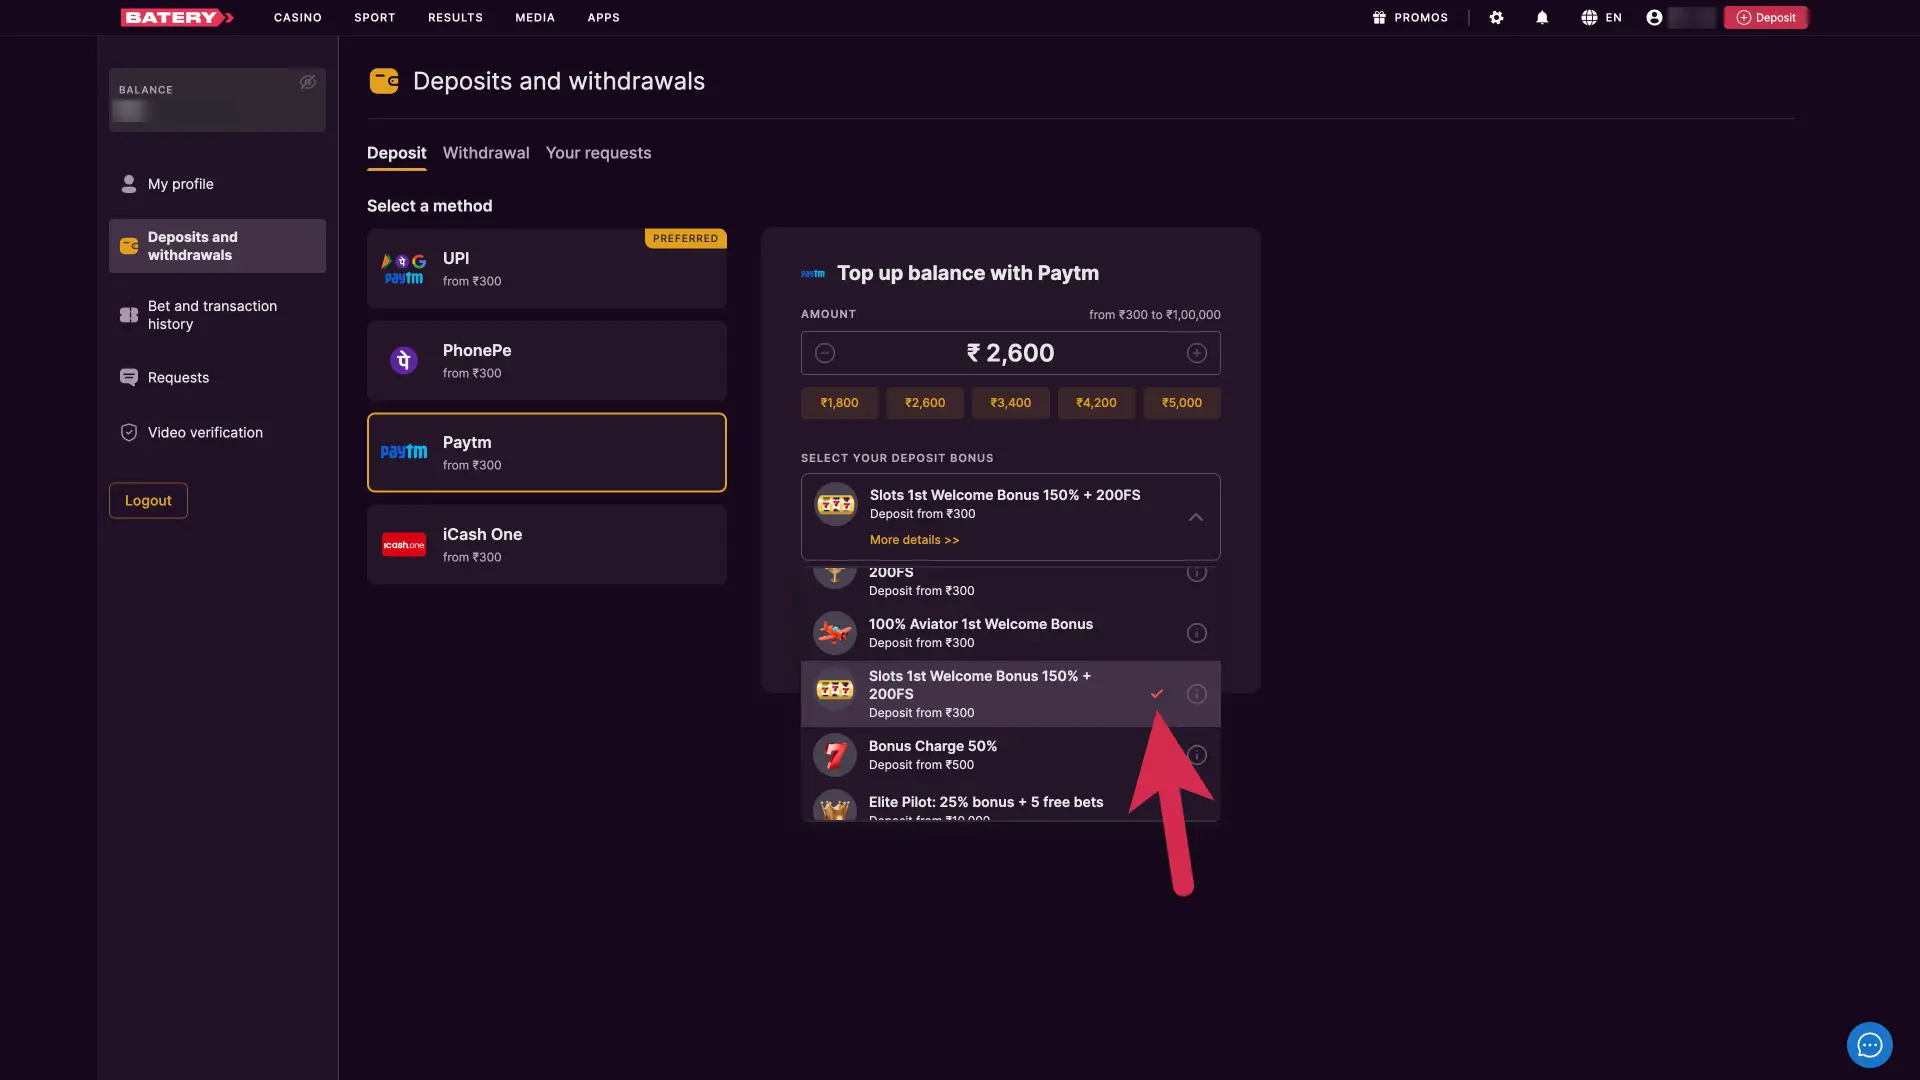Choose the ₹2,600 preset amount
1920x1080 pixels.
[925, 403]
